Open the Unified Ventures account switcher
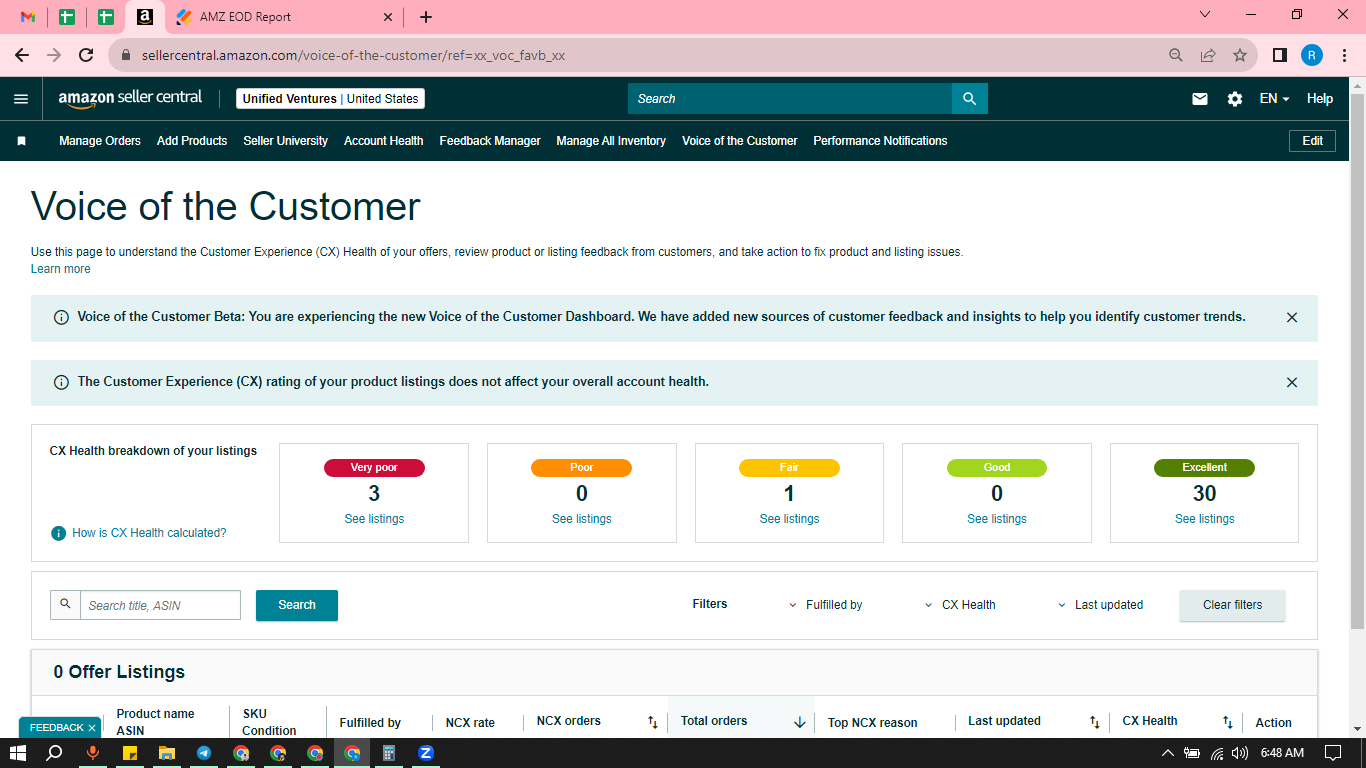Screen dimensions: 1366x768 coord(331,99)
